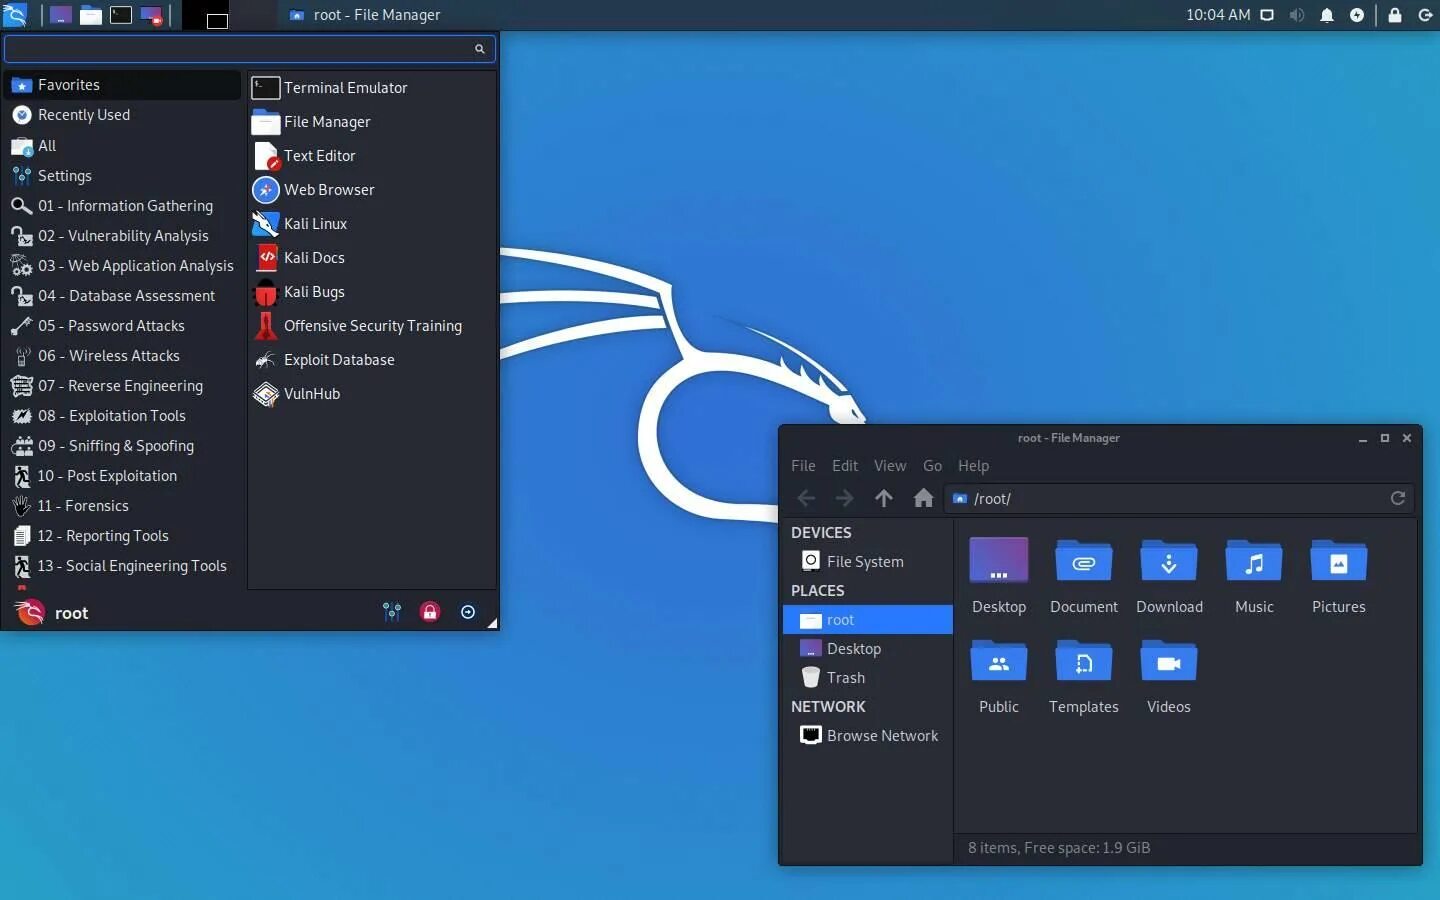1440x900 pixels.
Task: Click the clock showing 10:04 AM
Action: 1218,15
